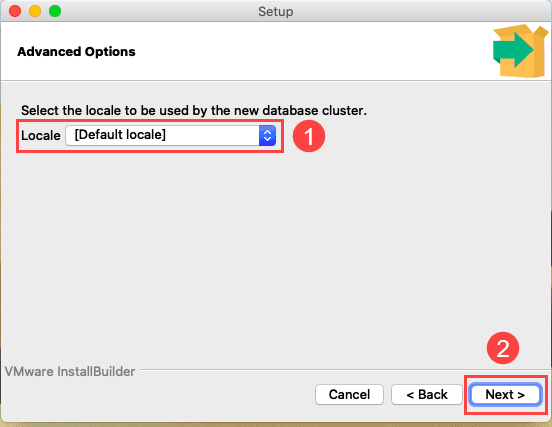Proceed by clicking Next >

point(505,395)
